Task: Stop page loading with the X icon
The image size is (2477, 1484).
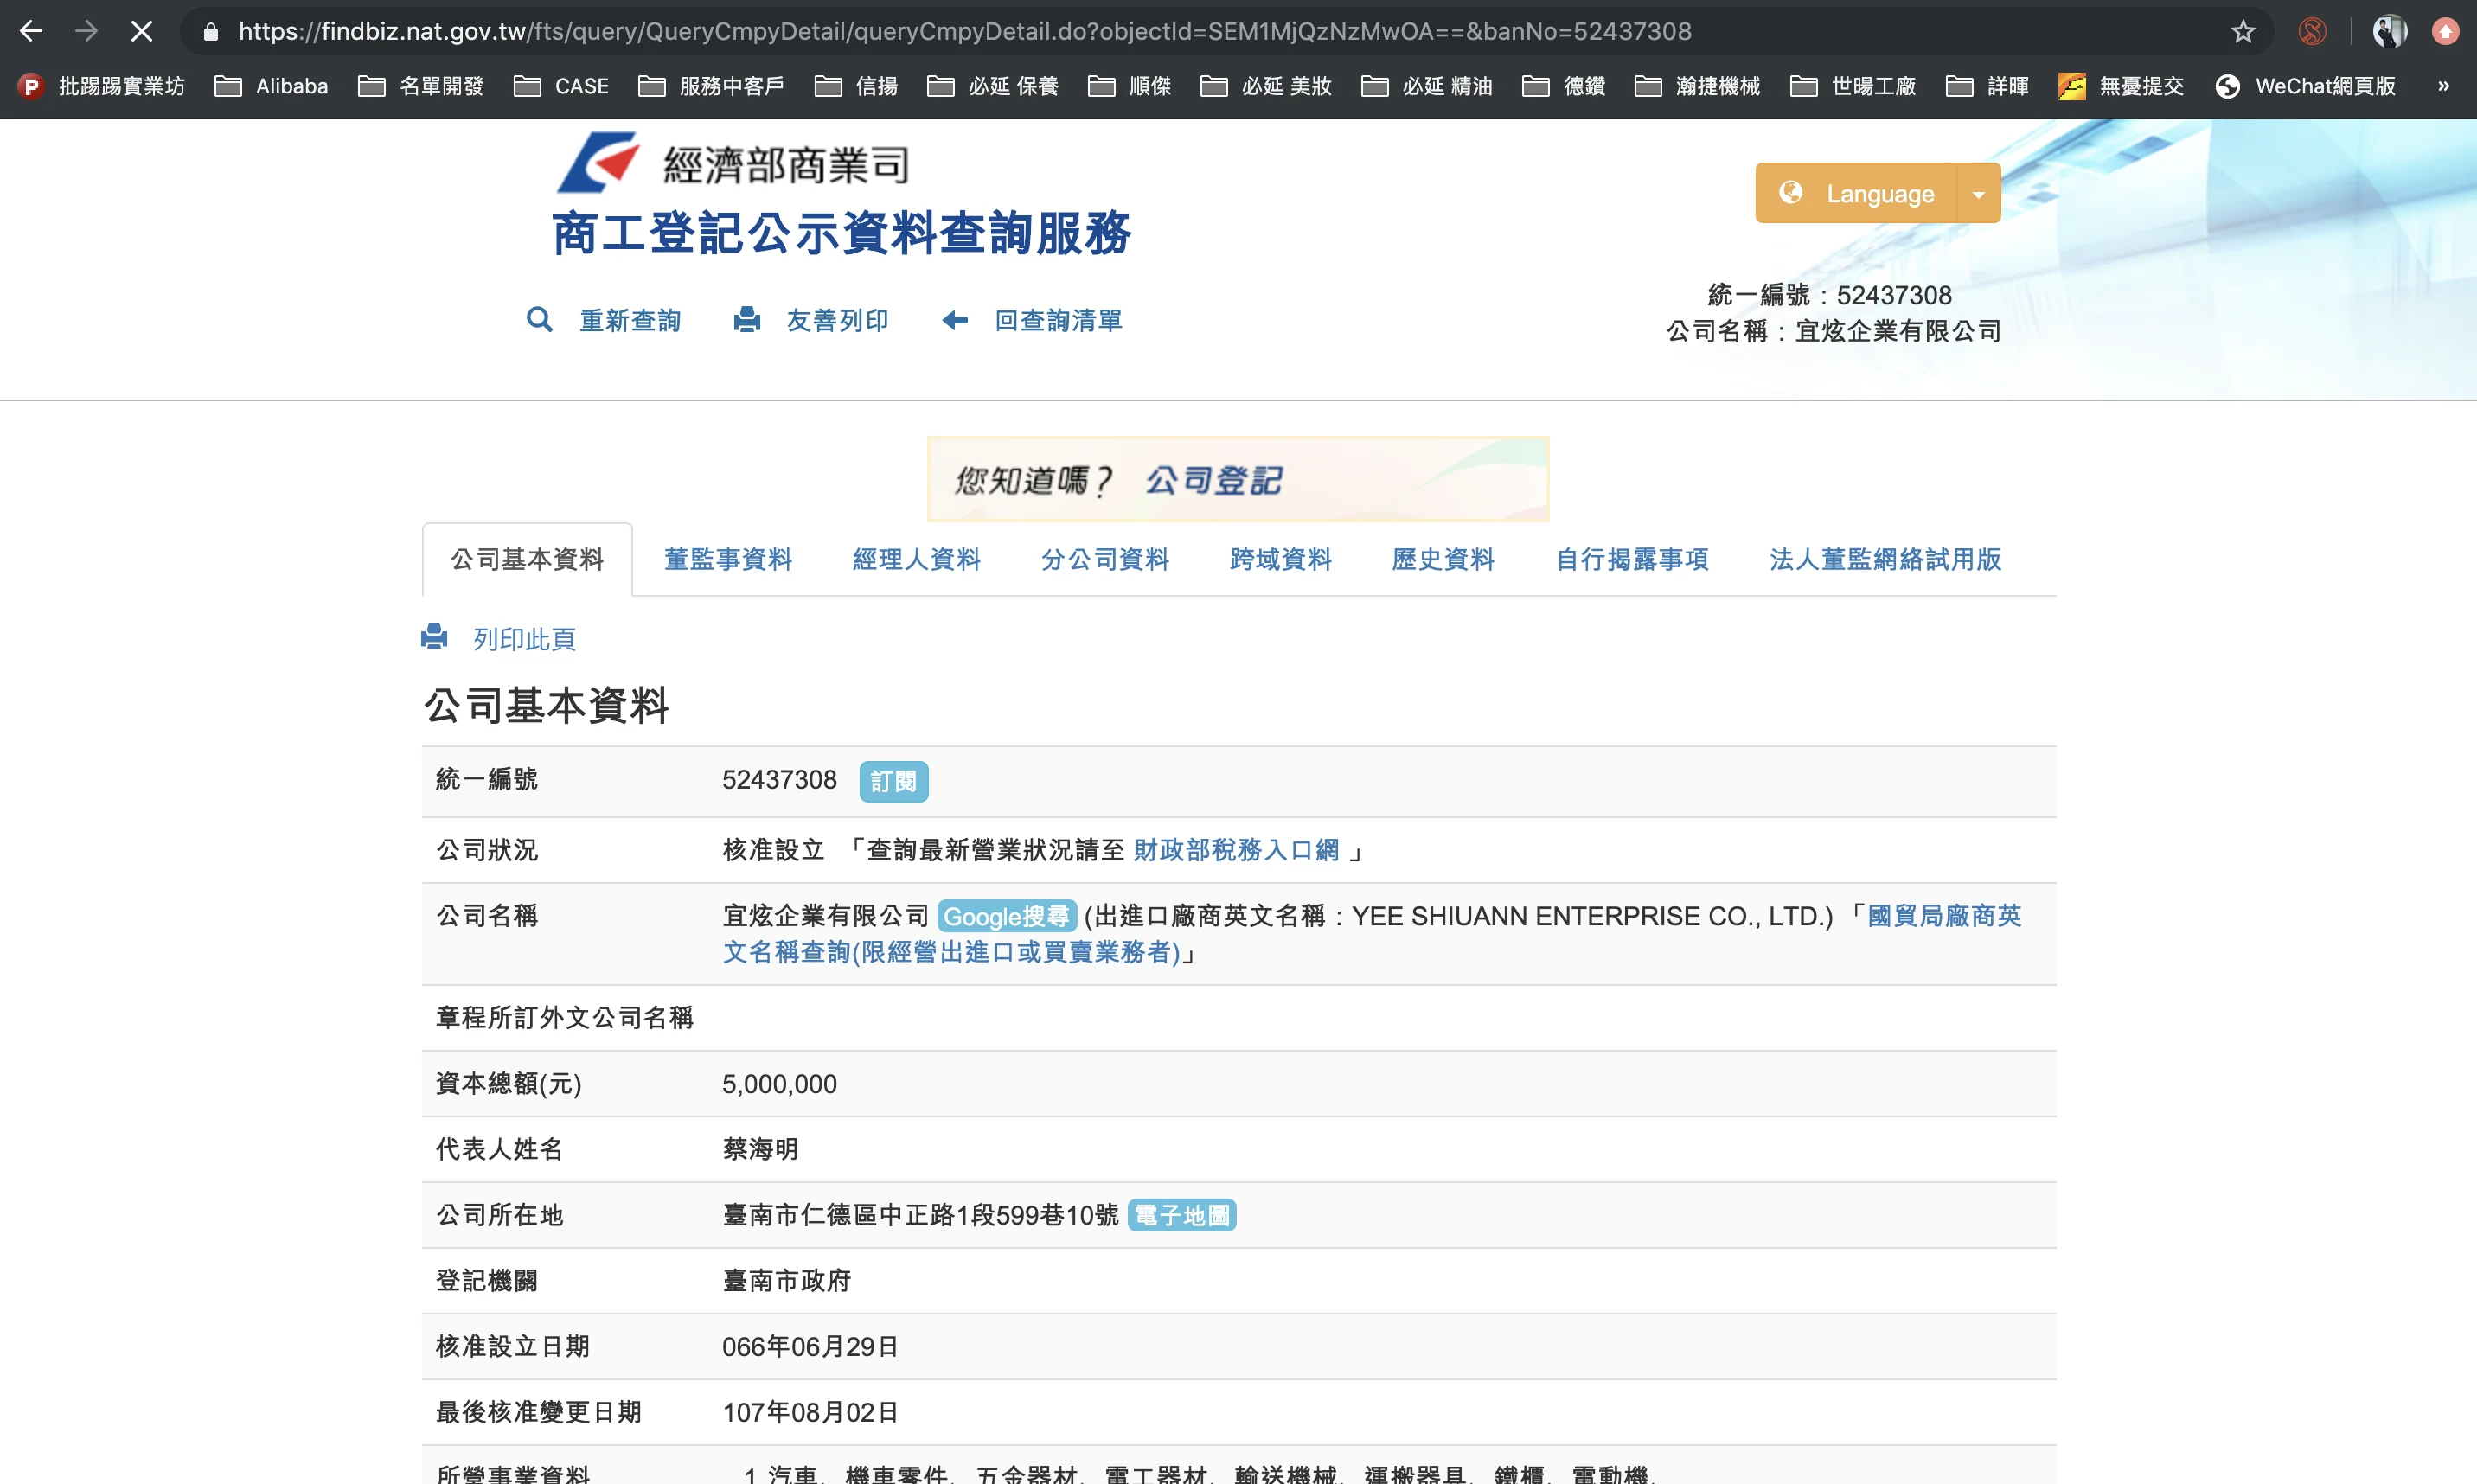Action: coord(142,31)
